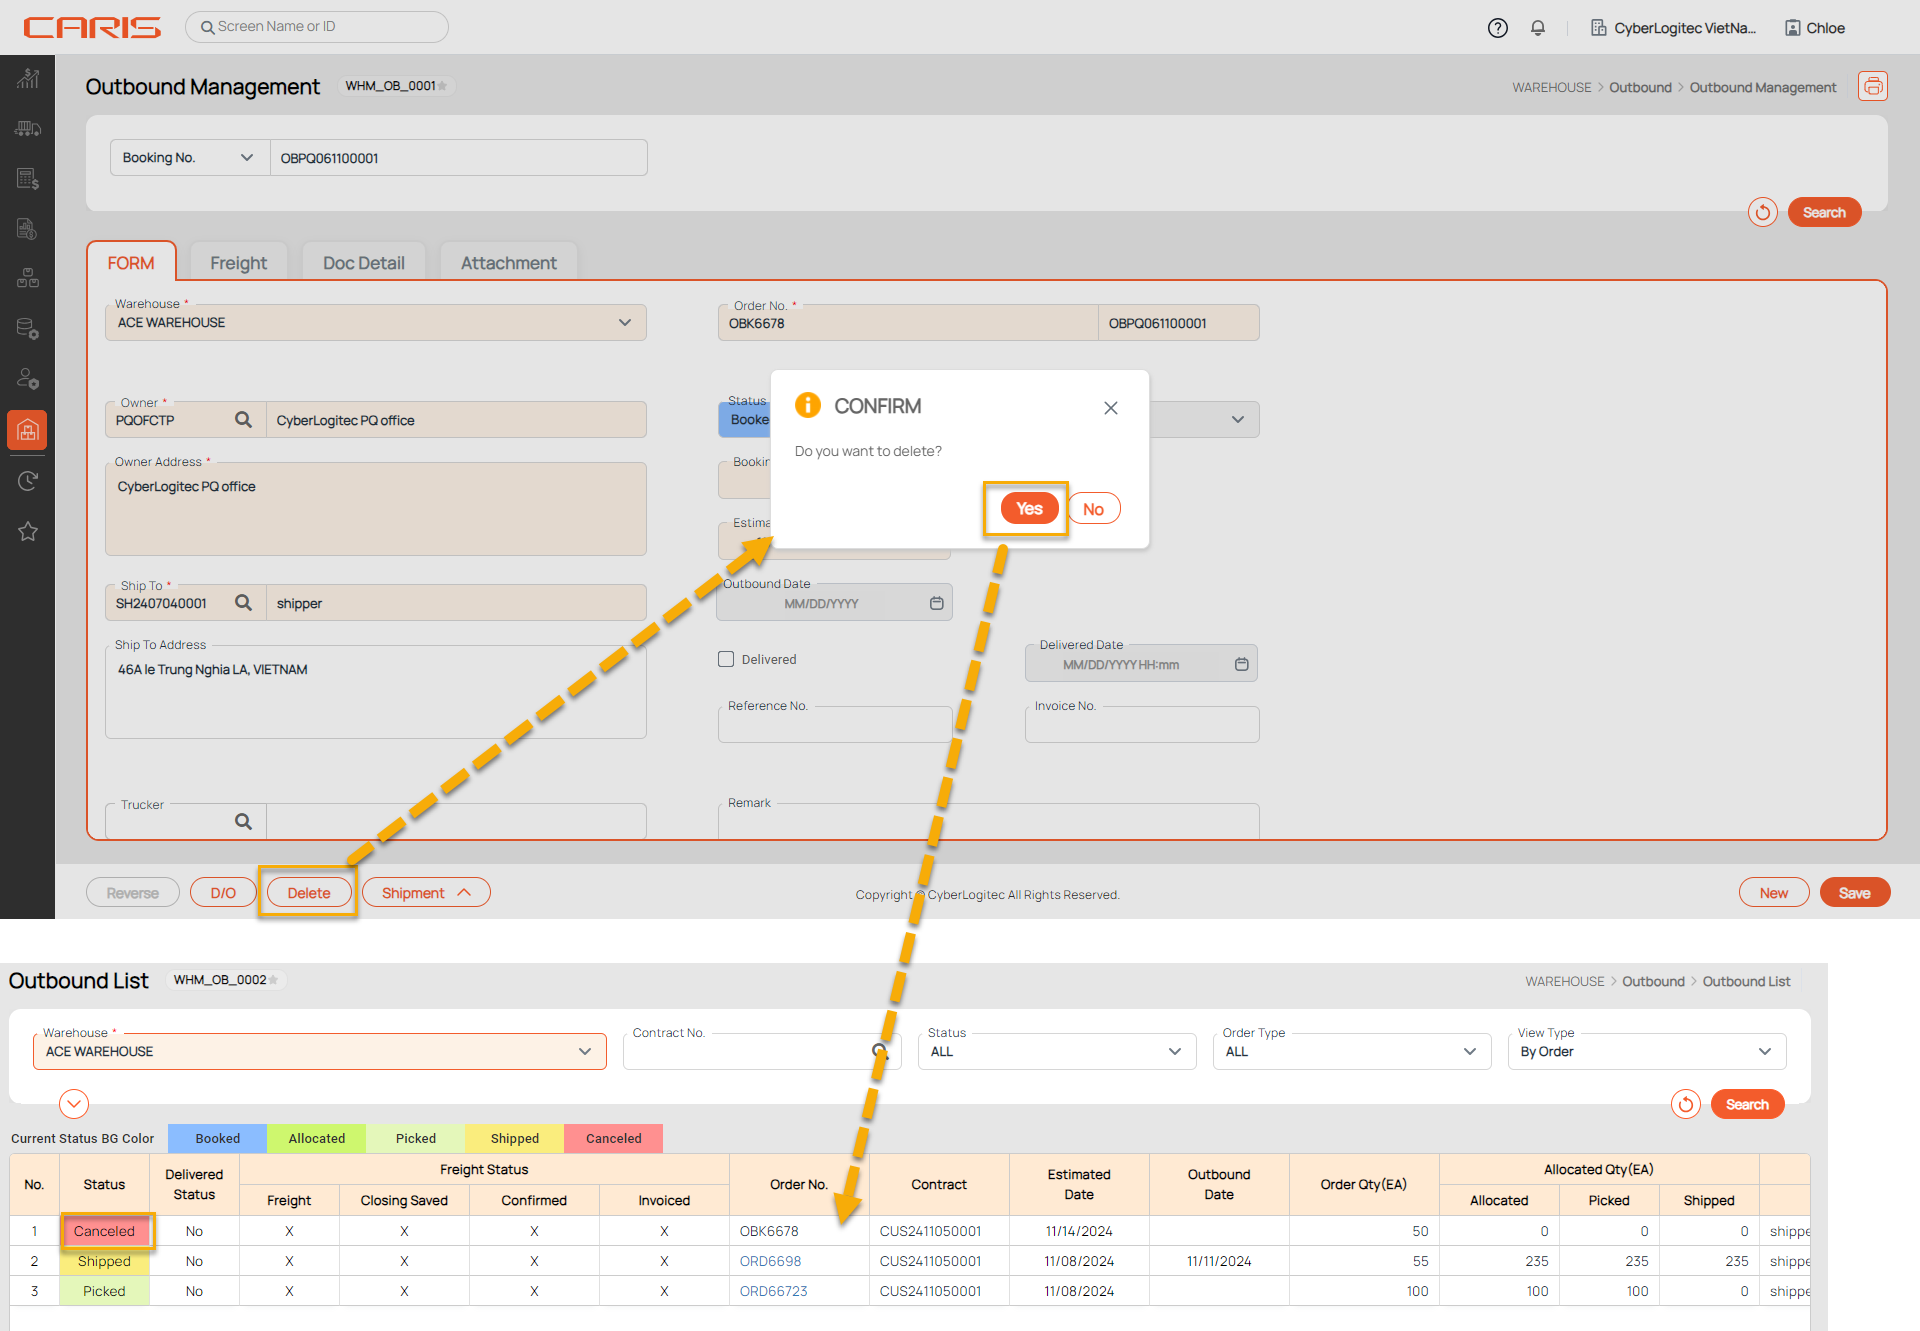Open the history clock sidebar icon

click(x=28, y=481)
